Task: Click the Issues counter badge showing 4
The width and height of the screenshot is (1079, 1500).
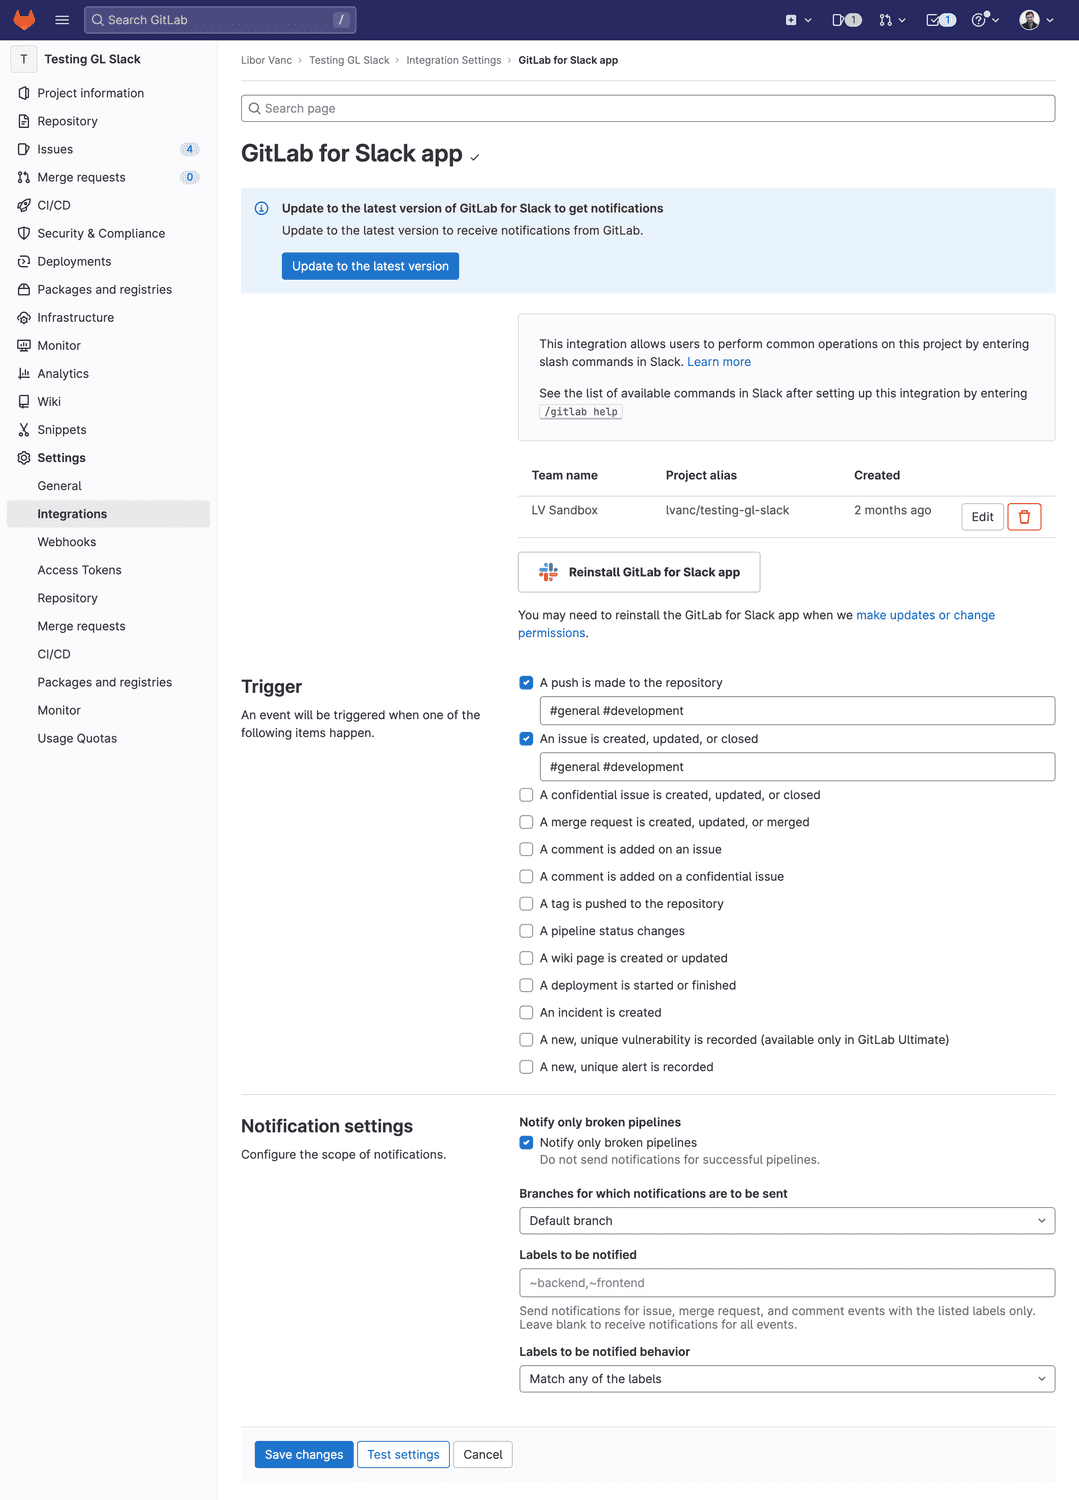Action: (x=189, y=148)
